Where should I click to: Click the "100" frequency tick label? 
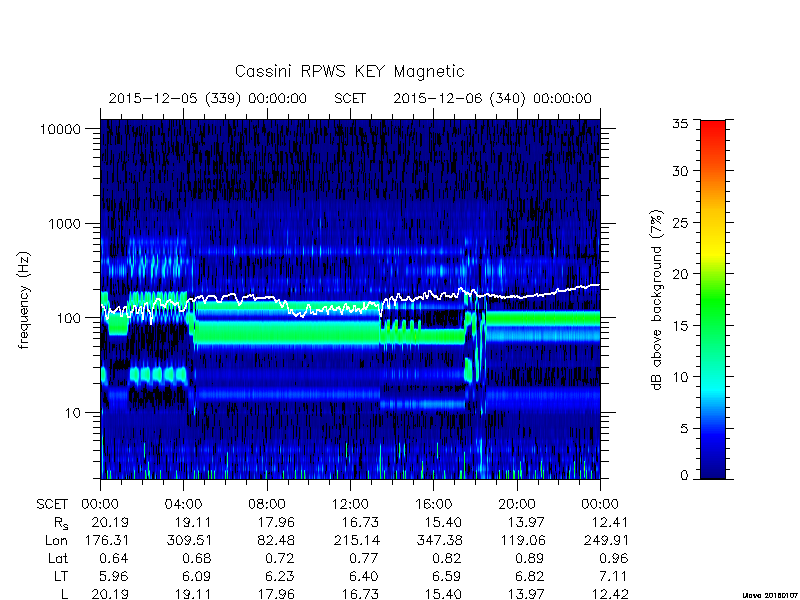(x=68, y=318)
